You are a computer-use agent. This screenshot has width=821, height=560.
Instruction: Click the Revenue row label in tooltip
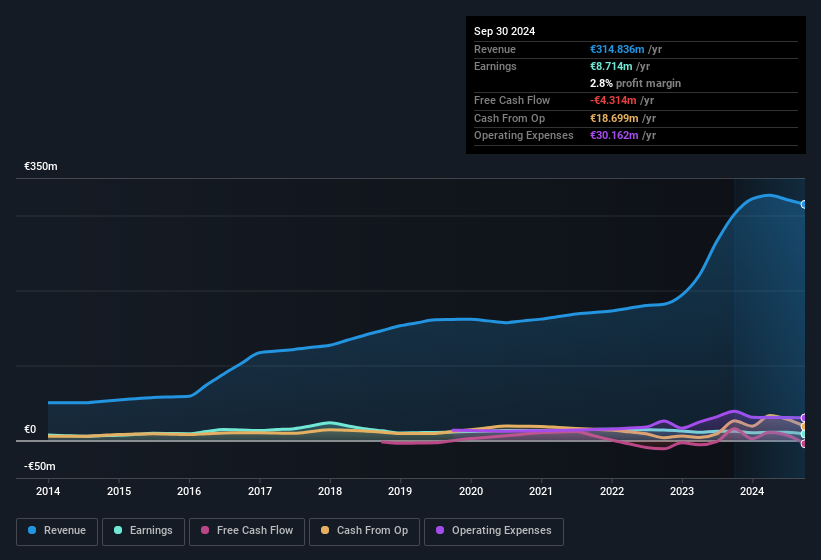click(495, 49)
